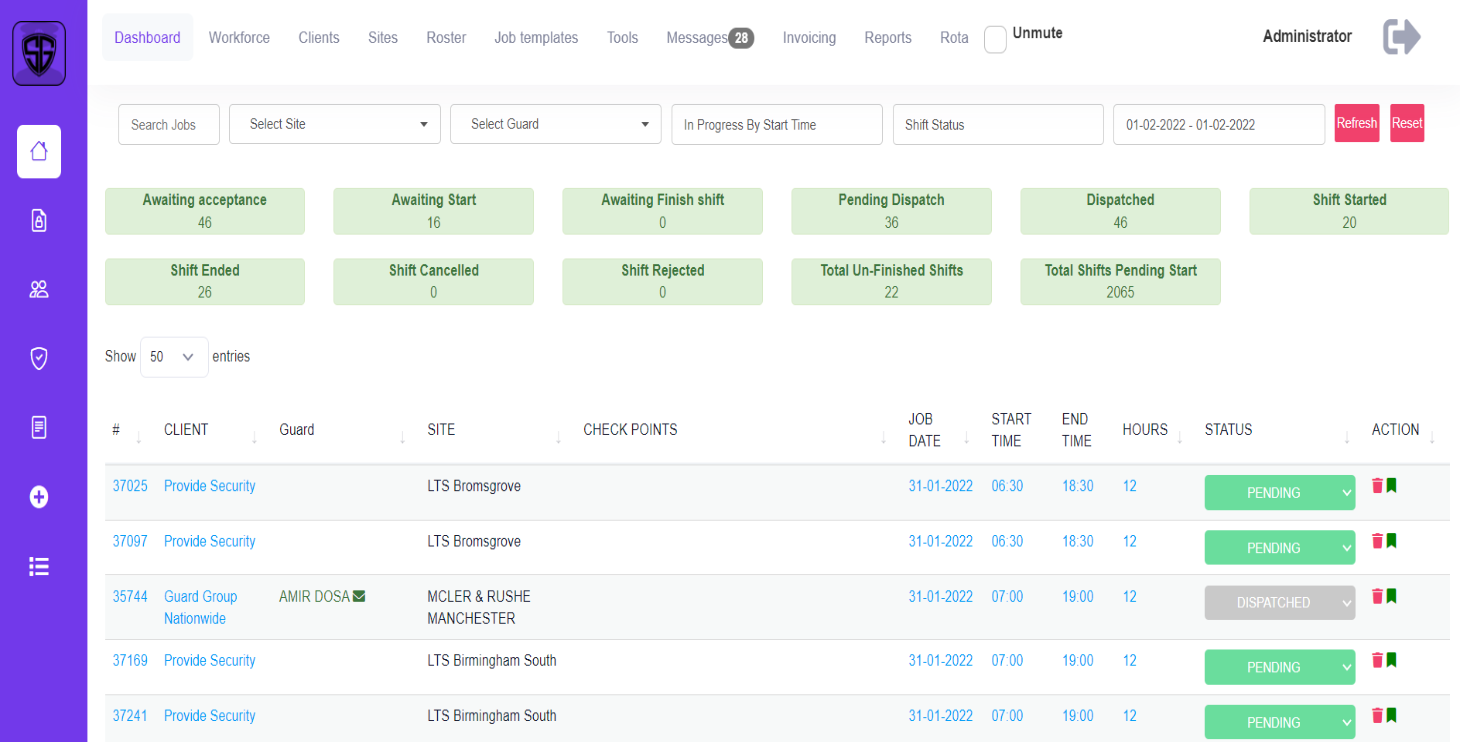Image resolution: width=1460 pixels, height=742 pixels.
Task: Click the plus circle sidebar icon
Action: (x=39, y=497)
